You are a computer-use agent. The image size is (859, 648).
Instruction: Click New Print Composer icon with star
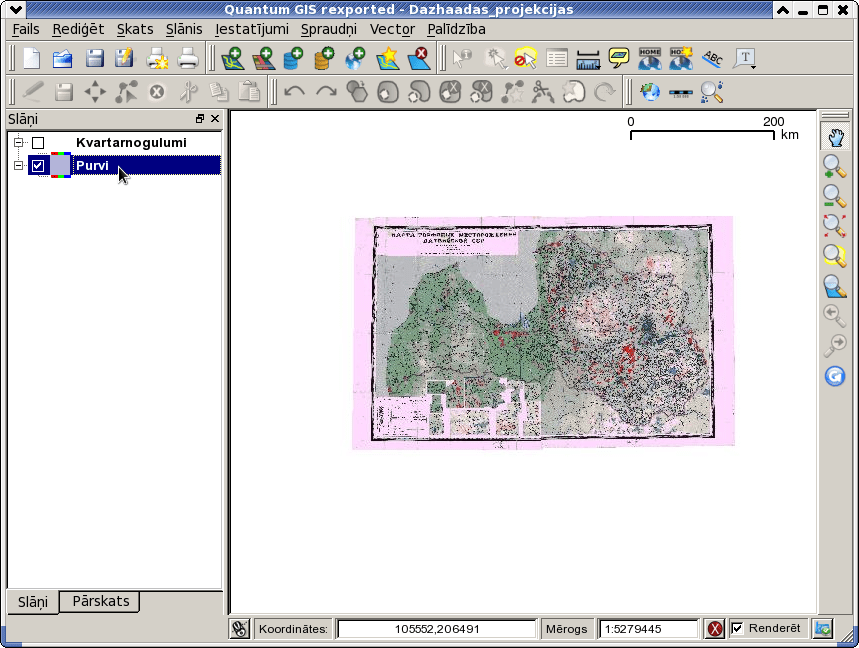[157, 58]
